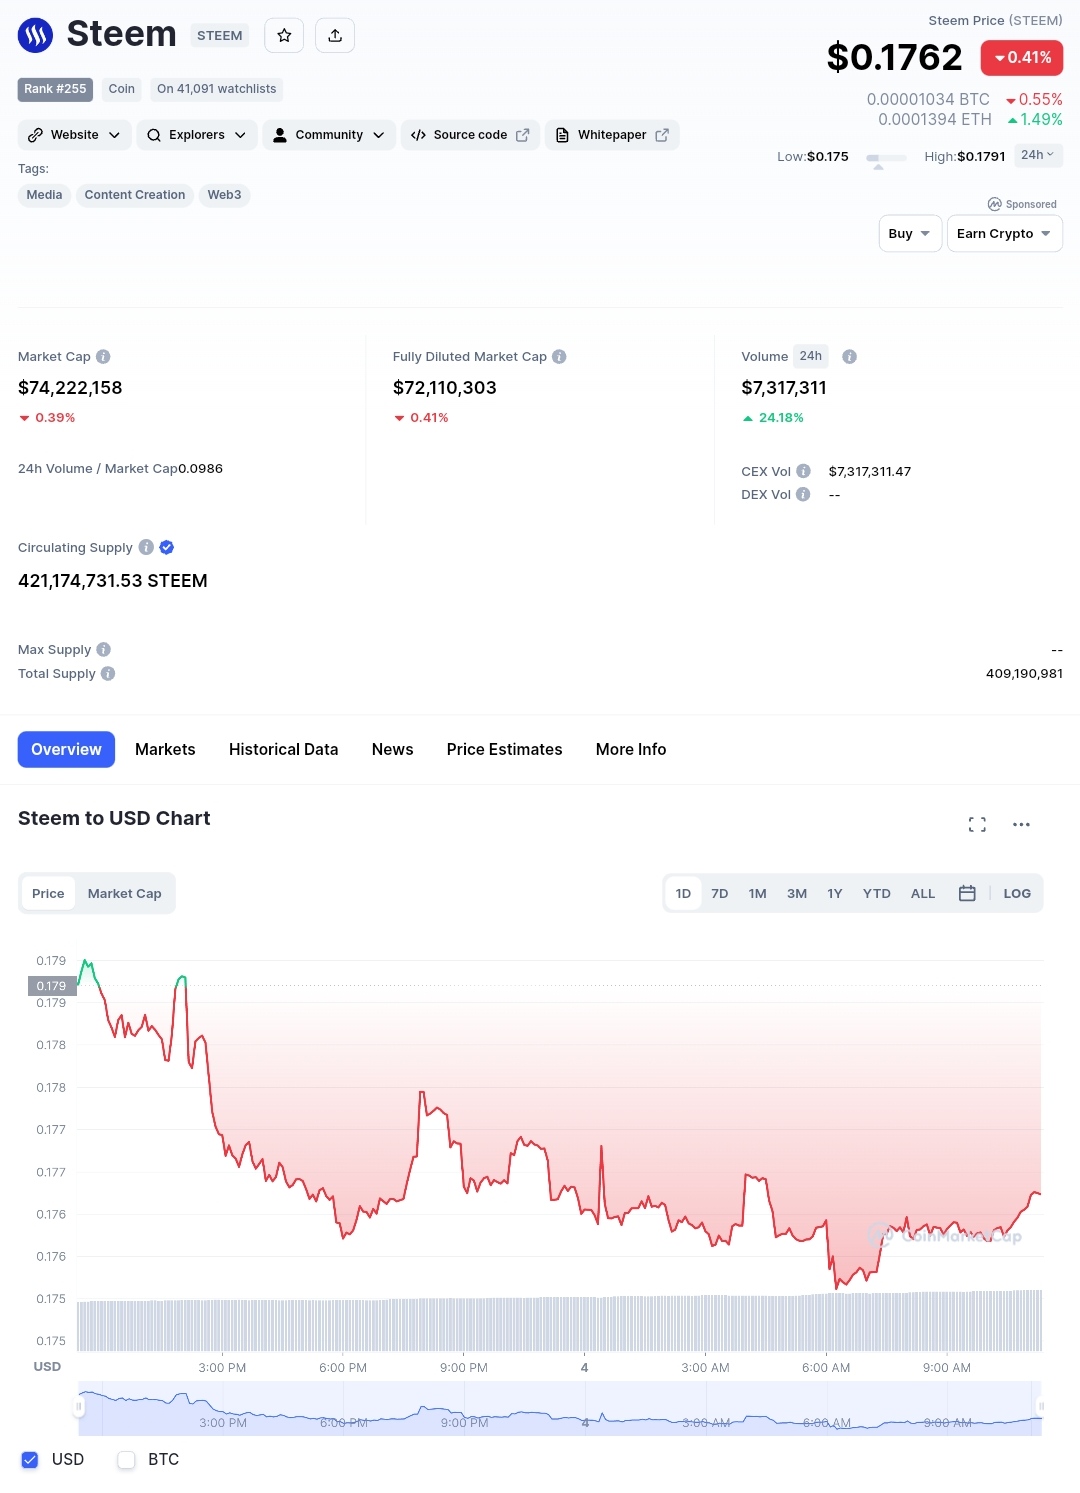The image size is (1080, 1493).
Task: Click the 409,190,981 total supply value
Action: coord(1024,674)
